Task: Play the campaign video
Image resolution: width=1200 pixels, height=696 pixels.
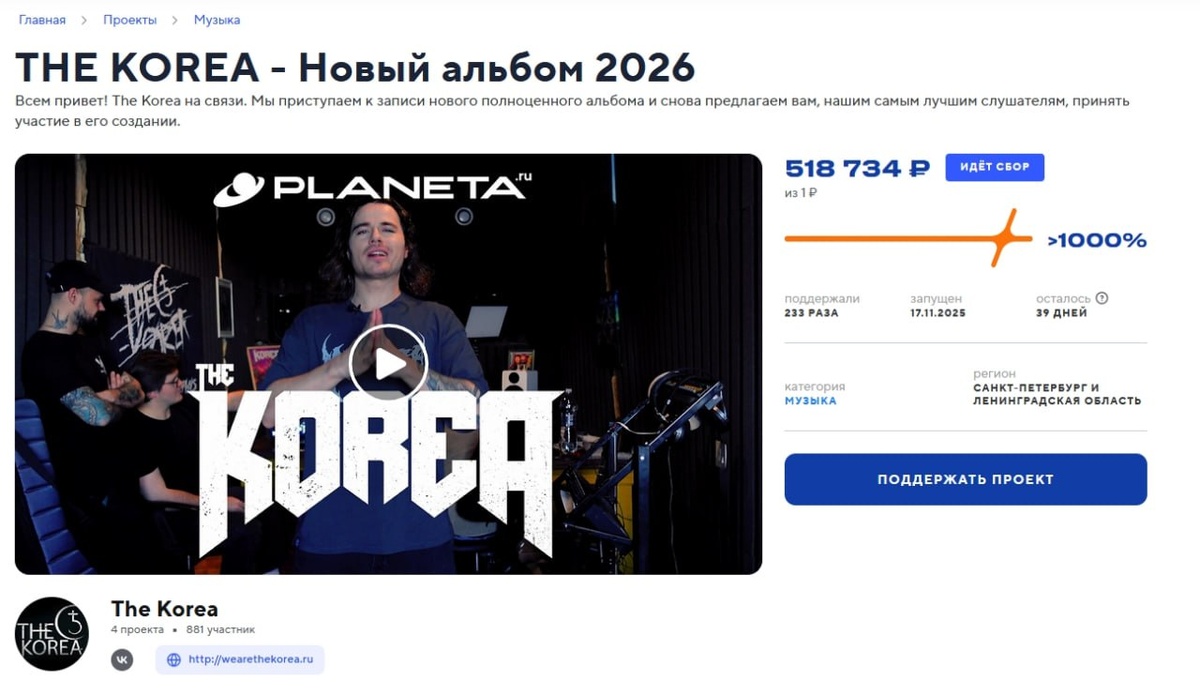Action: pyautogui.click(x=388, y=363)
